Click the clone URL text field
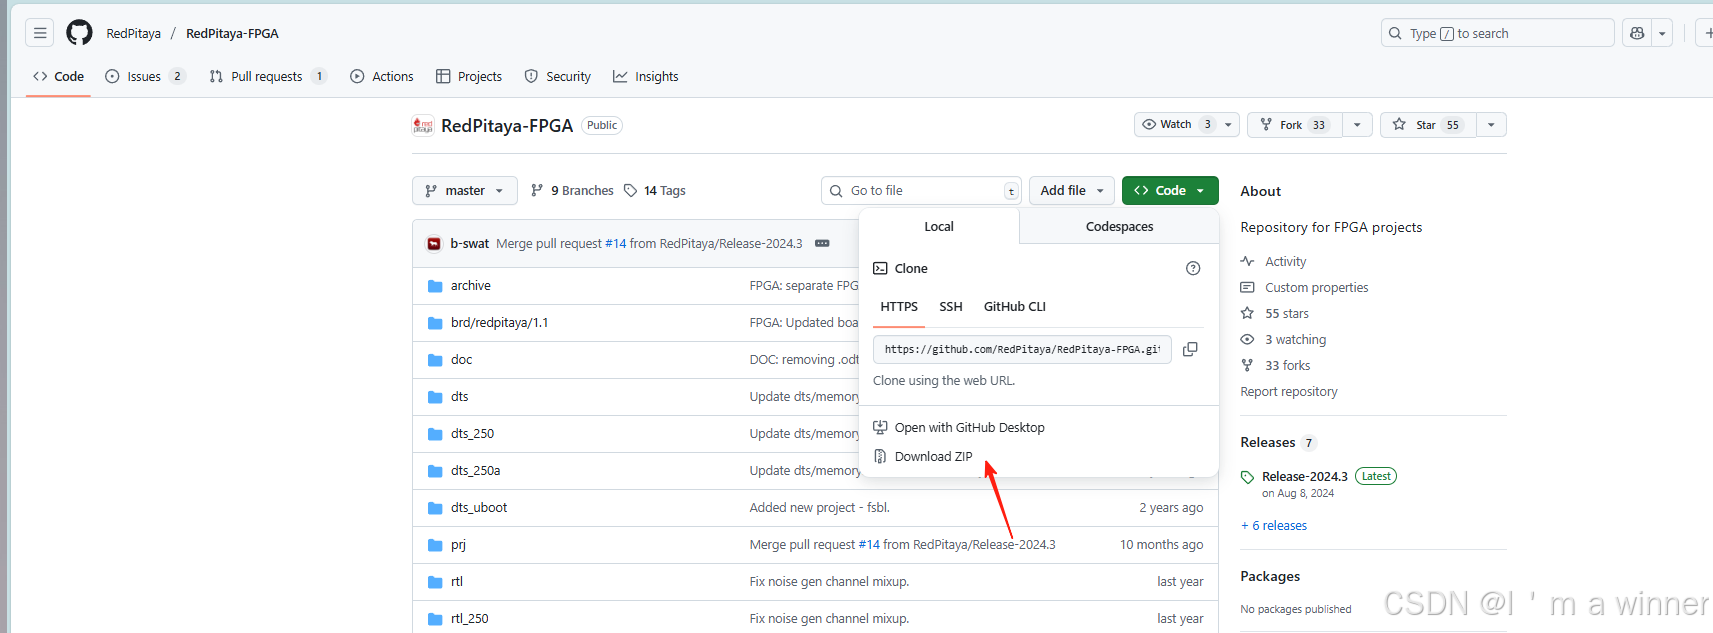This screenshot has height=633, width=1713. 1022,349
